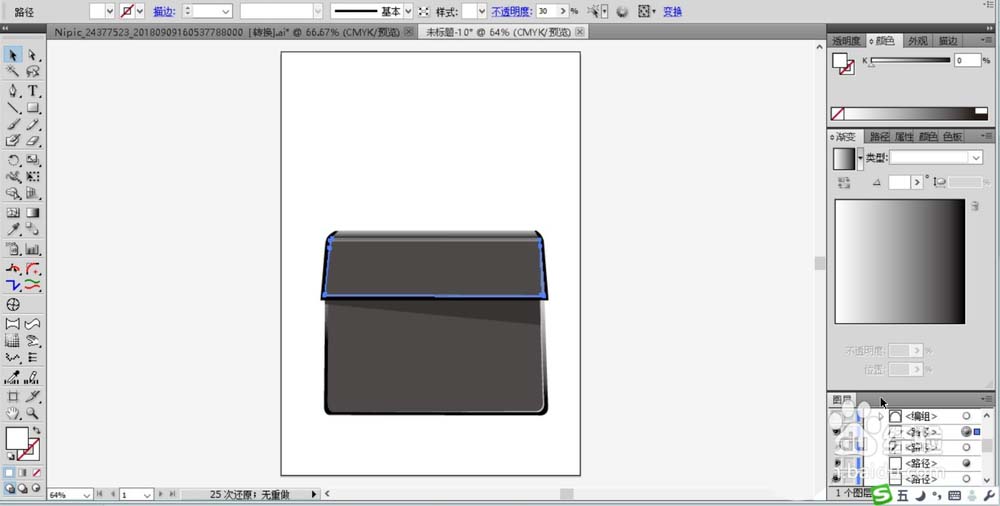Select the Eyedropper tool
Viewport: 1000px width, 506px height.
12,230
